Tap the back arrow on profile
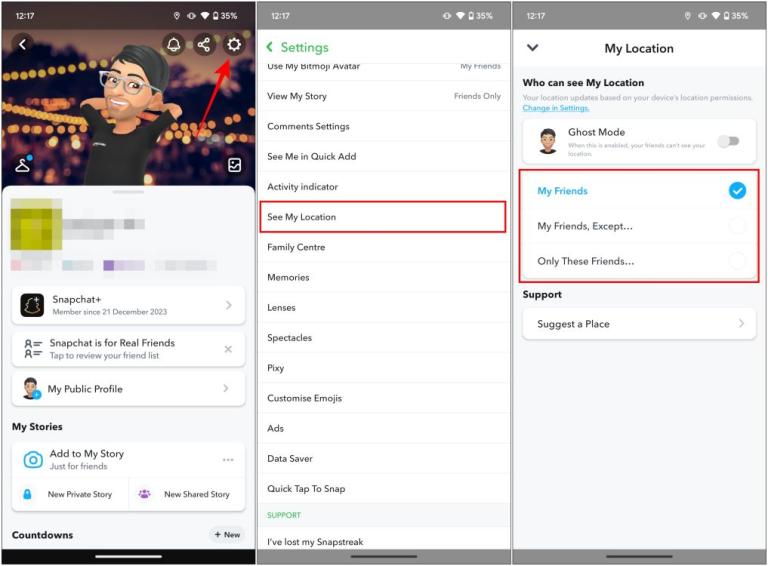This screenshot has height=566, width=768. (x=23, y=44)
